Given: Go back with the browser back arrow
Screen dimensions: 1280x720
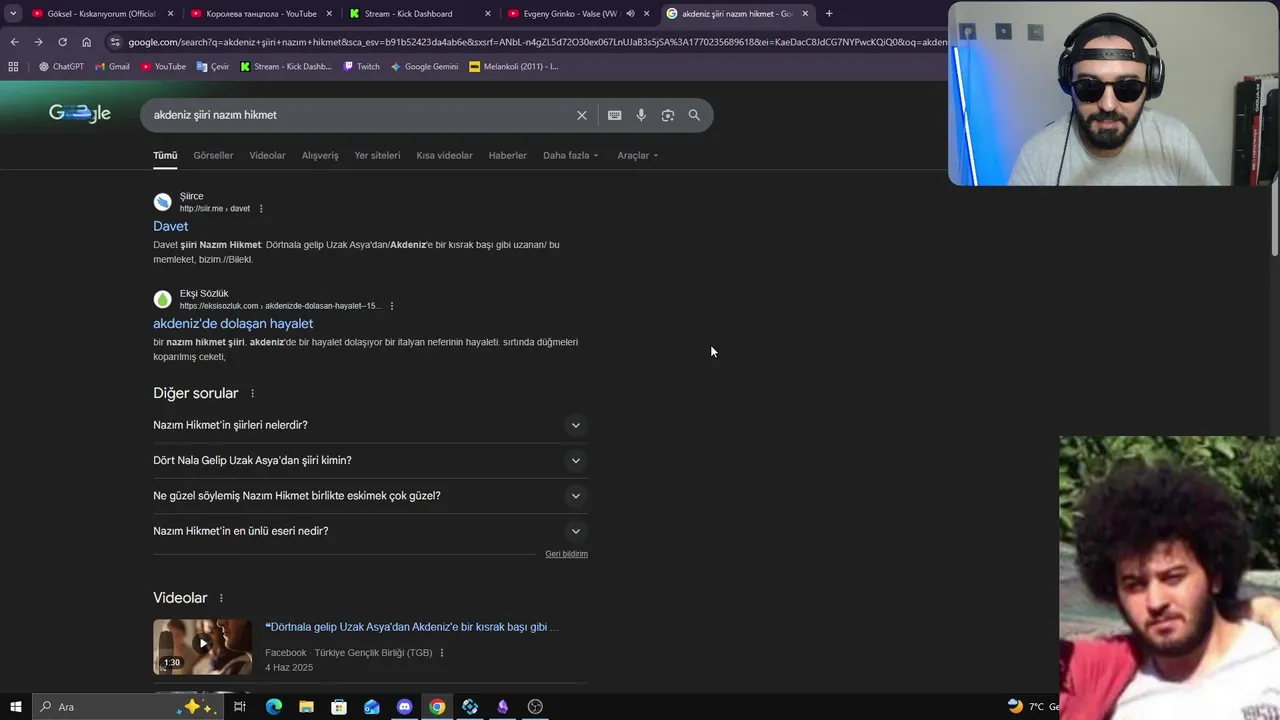Looking at the screenshot, I should point(14,42).
